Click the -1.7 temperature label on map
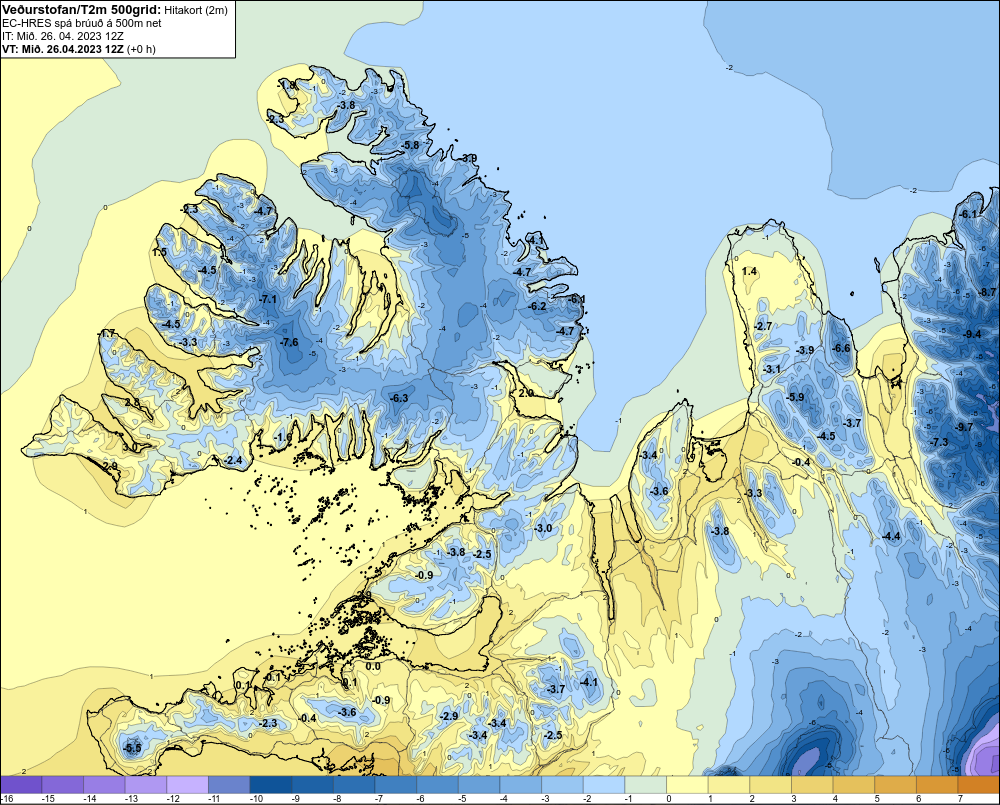The height and width of the screenshot is (805, 1000). [x=106, y=333]
